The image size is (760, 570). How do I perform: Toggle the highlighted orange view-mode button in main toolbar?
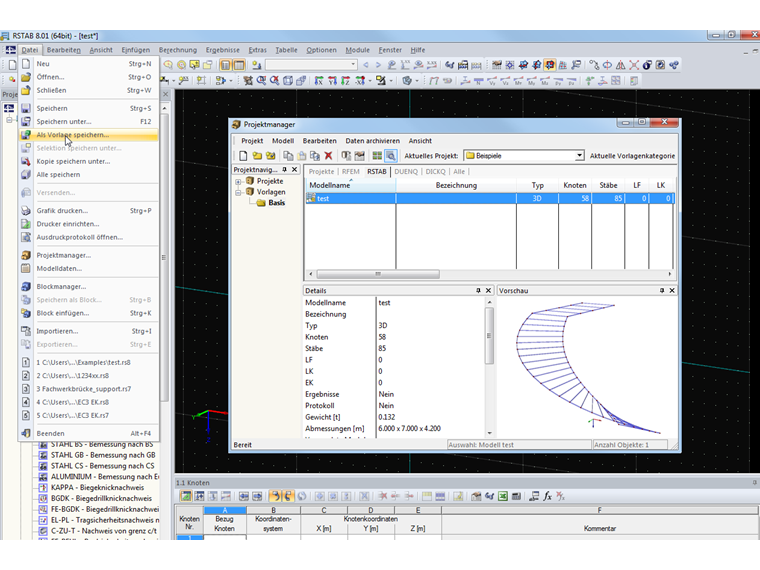click(x=550, y=64)
